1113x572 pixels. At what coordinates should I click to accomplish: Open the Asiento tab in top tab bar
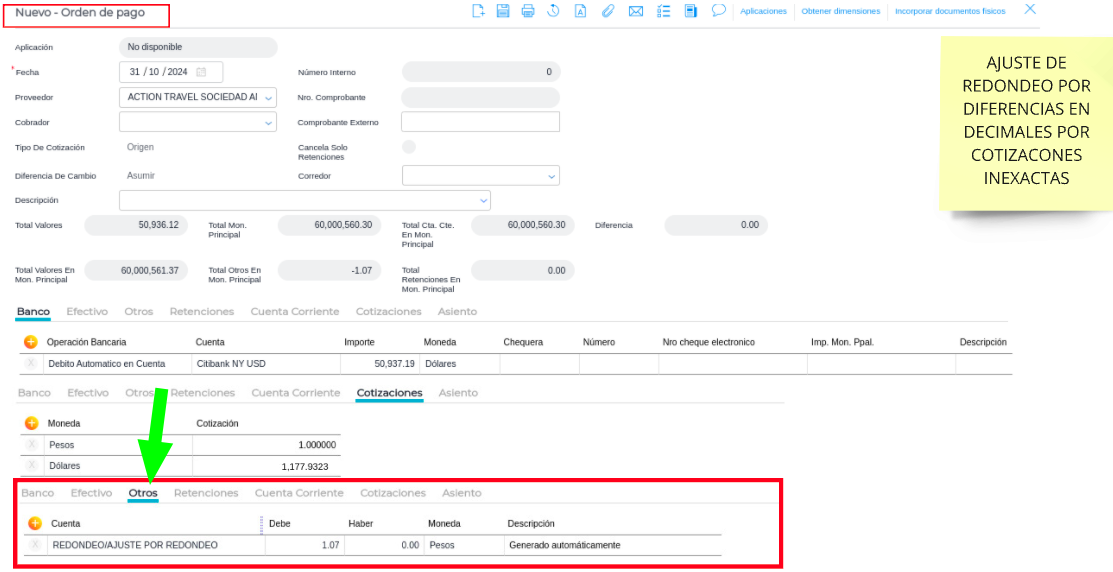(x=459, y=312)
